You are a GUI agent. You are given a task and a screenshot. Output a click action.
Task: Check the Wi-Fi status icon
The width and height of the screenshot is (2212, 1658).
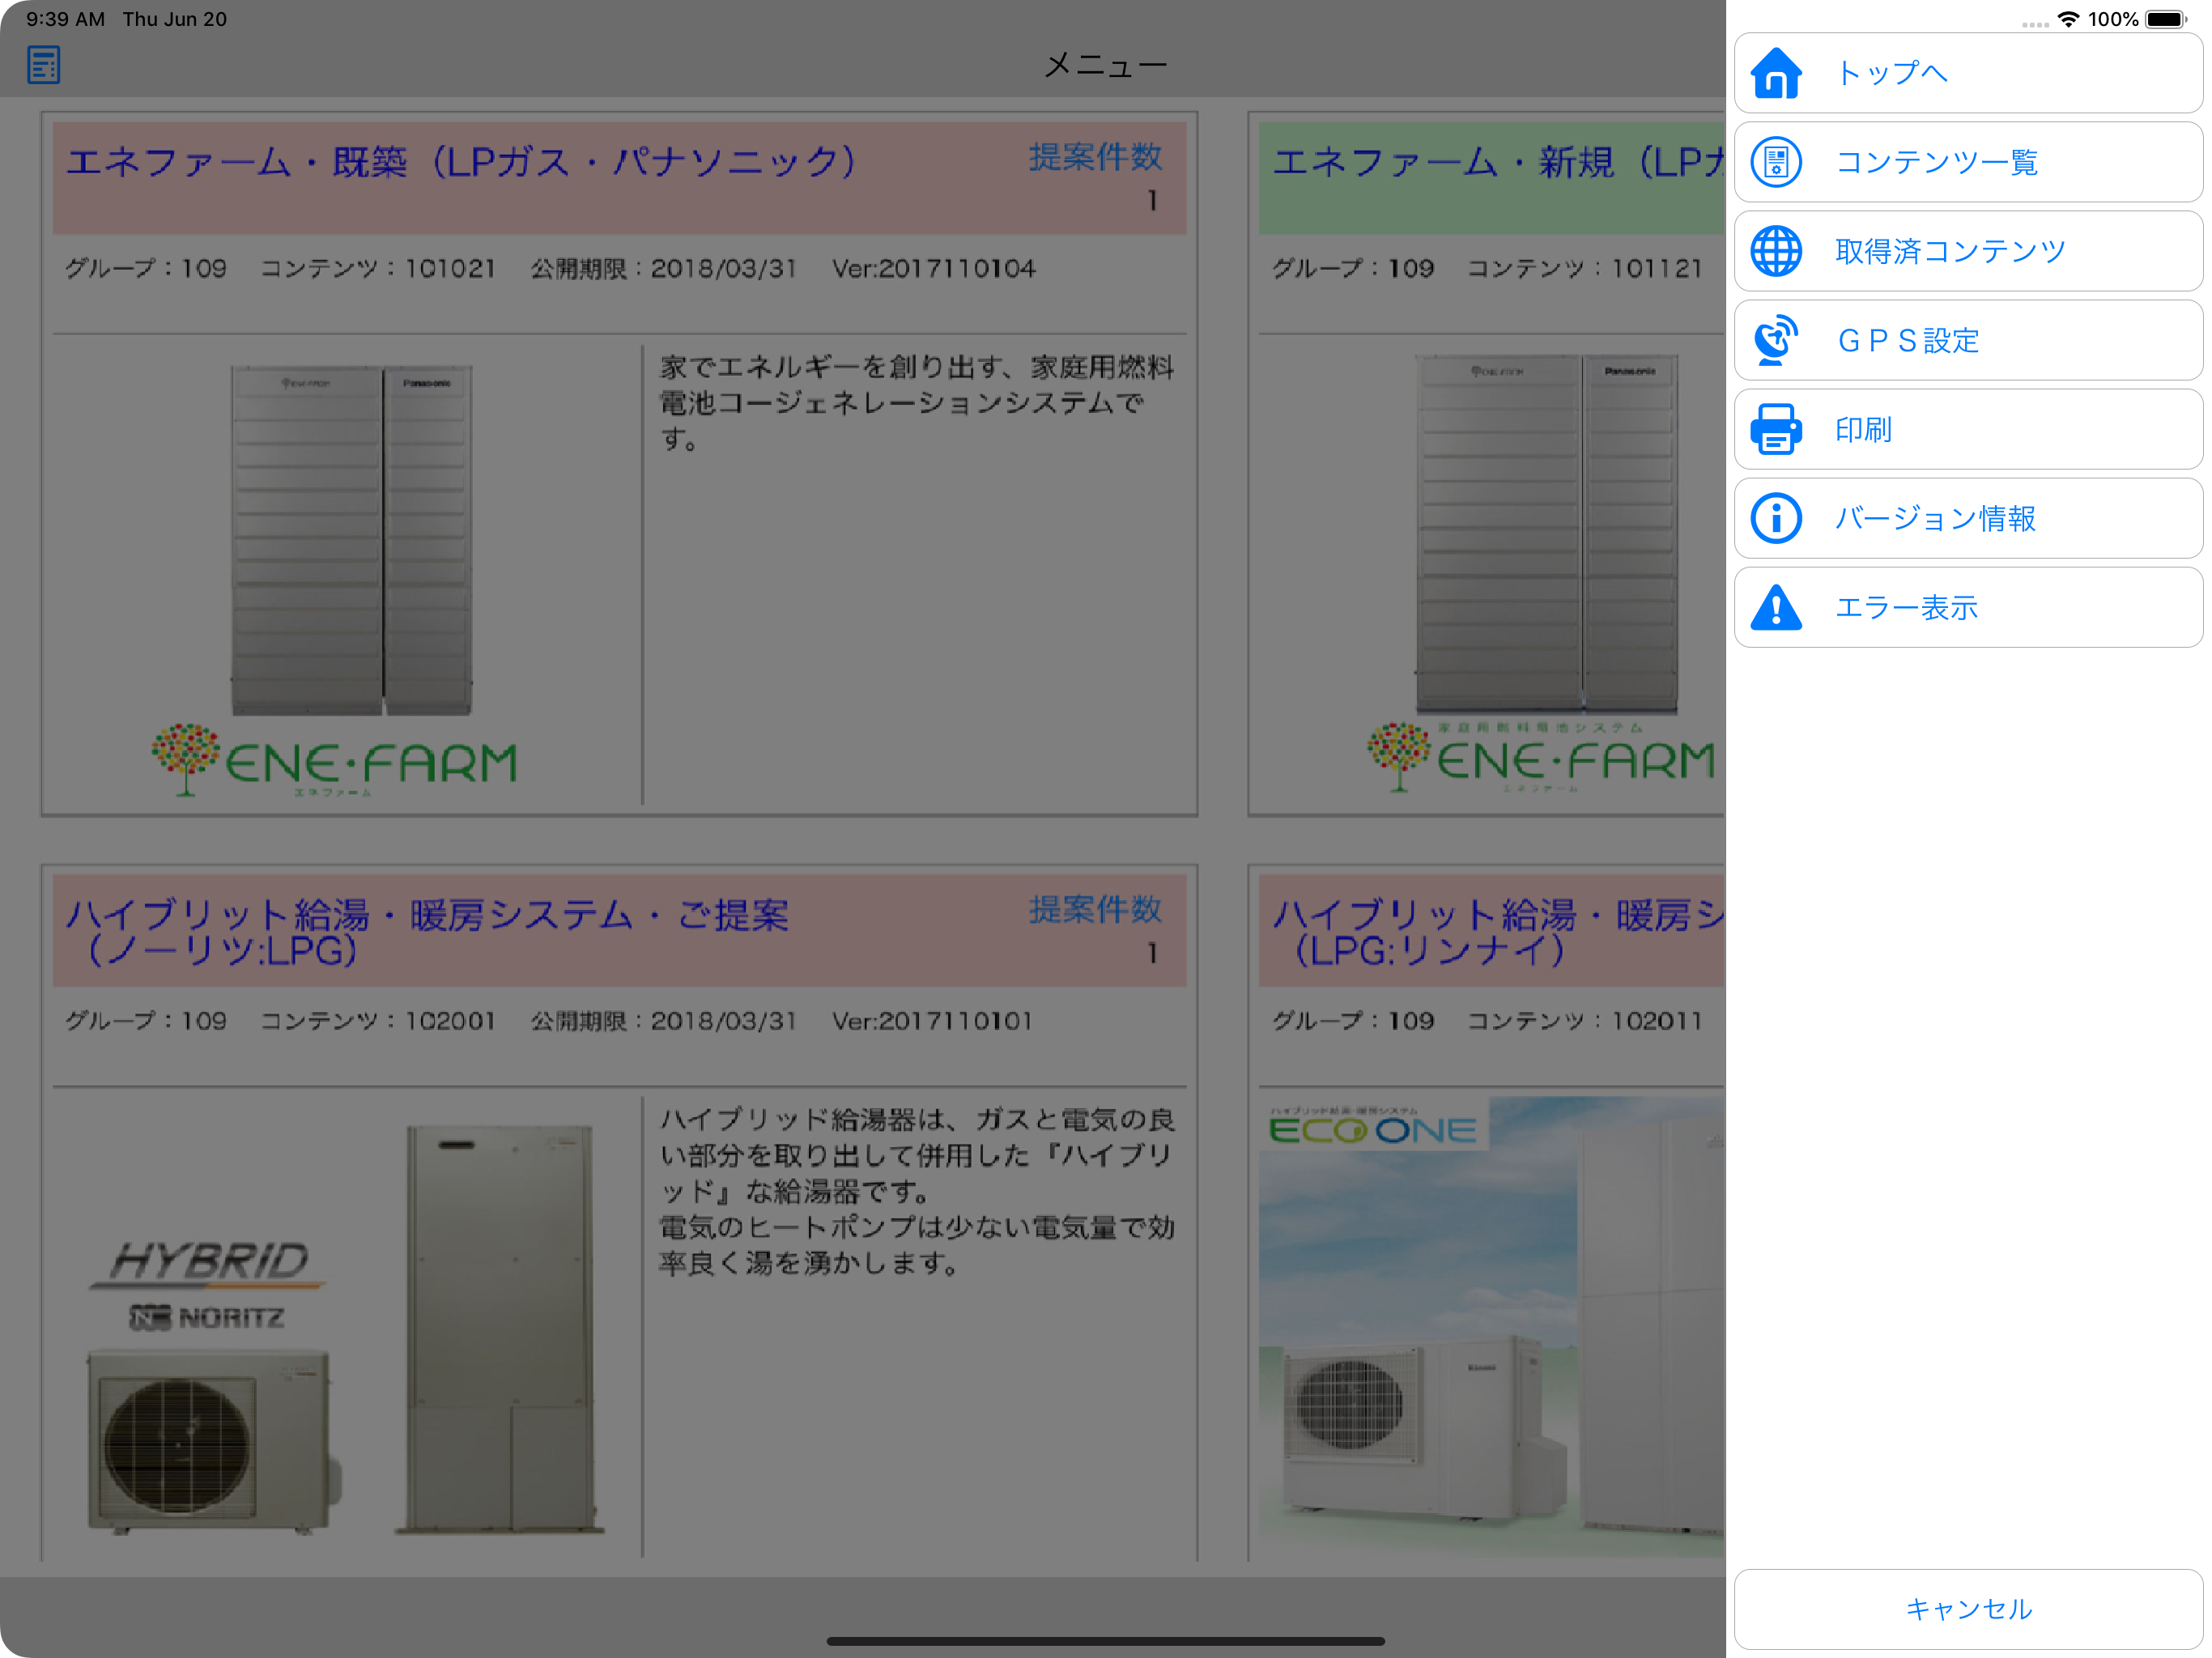[x=2068, y=19]
